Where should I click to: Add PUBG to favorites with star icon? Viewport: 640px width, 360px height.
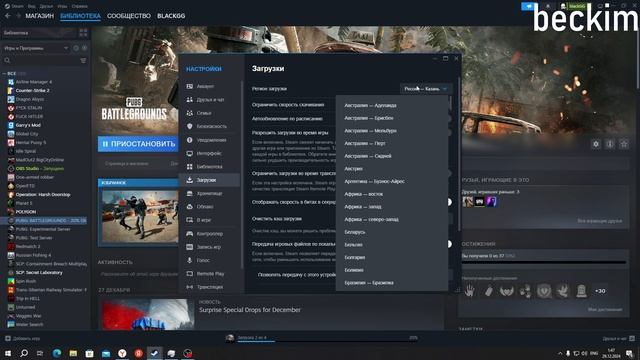tap(624, 144)
